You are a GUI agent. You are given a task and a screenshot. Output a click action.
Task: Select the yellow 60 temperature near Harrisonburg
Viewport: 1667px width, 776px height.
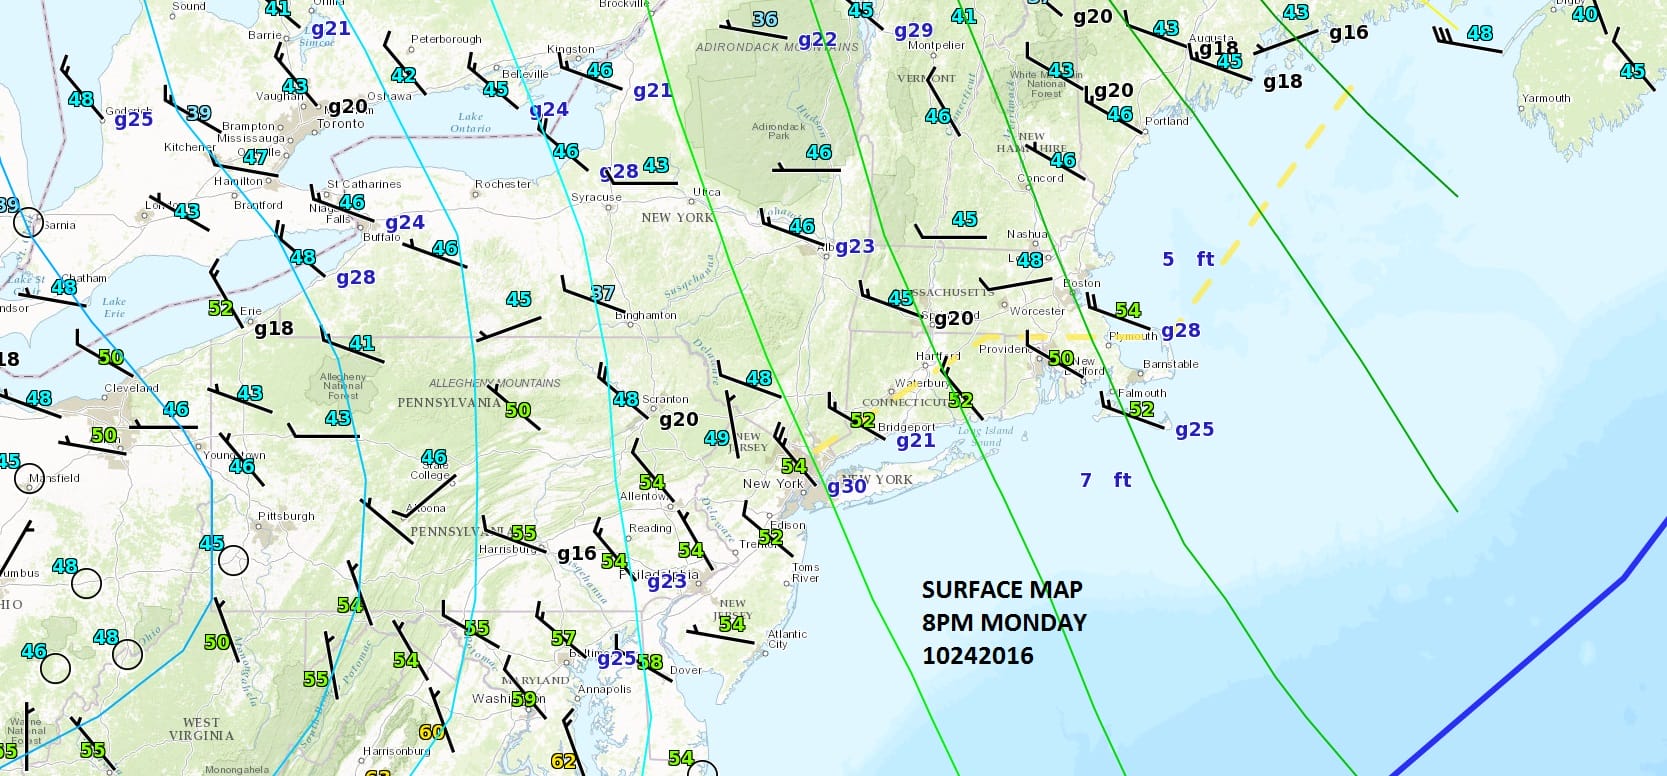pos(432,732)
